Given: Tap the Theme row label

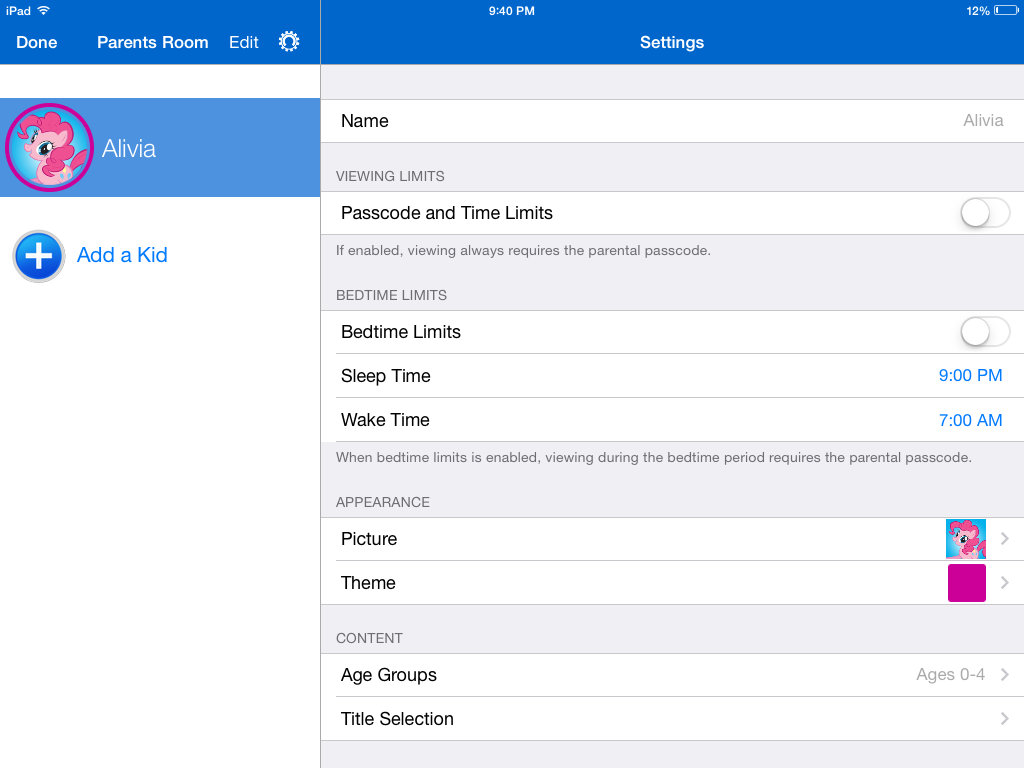Looking at the screenshot, I should (x=368, y=583).
